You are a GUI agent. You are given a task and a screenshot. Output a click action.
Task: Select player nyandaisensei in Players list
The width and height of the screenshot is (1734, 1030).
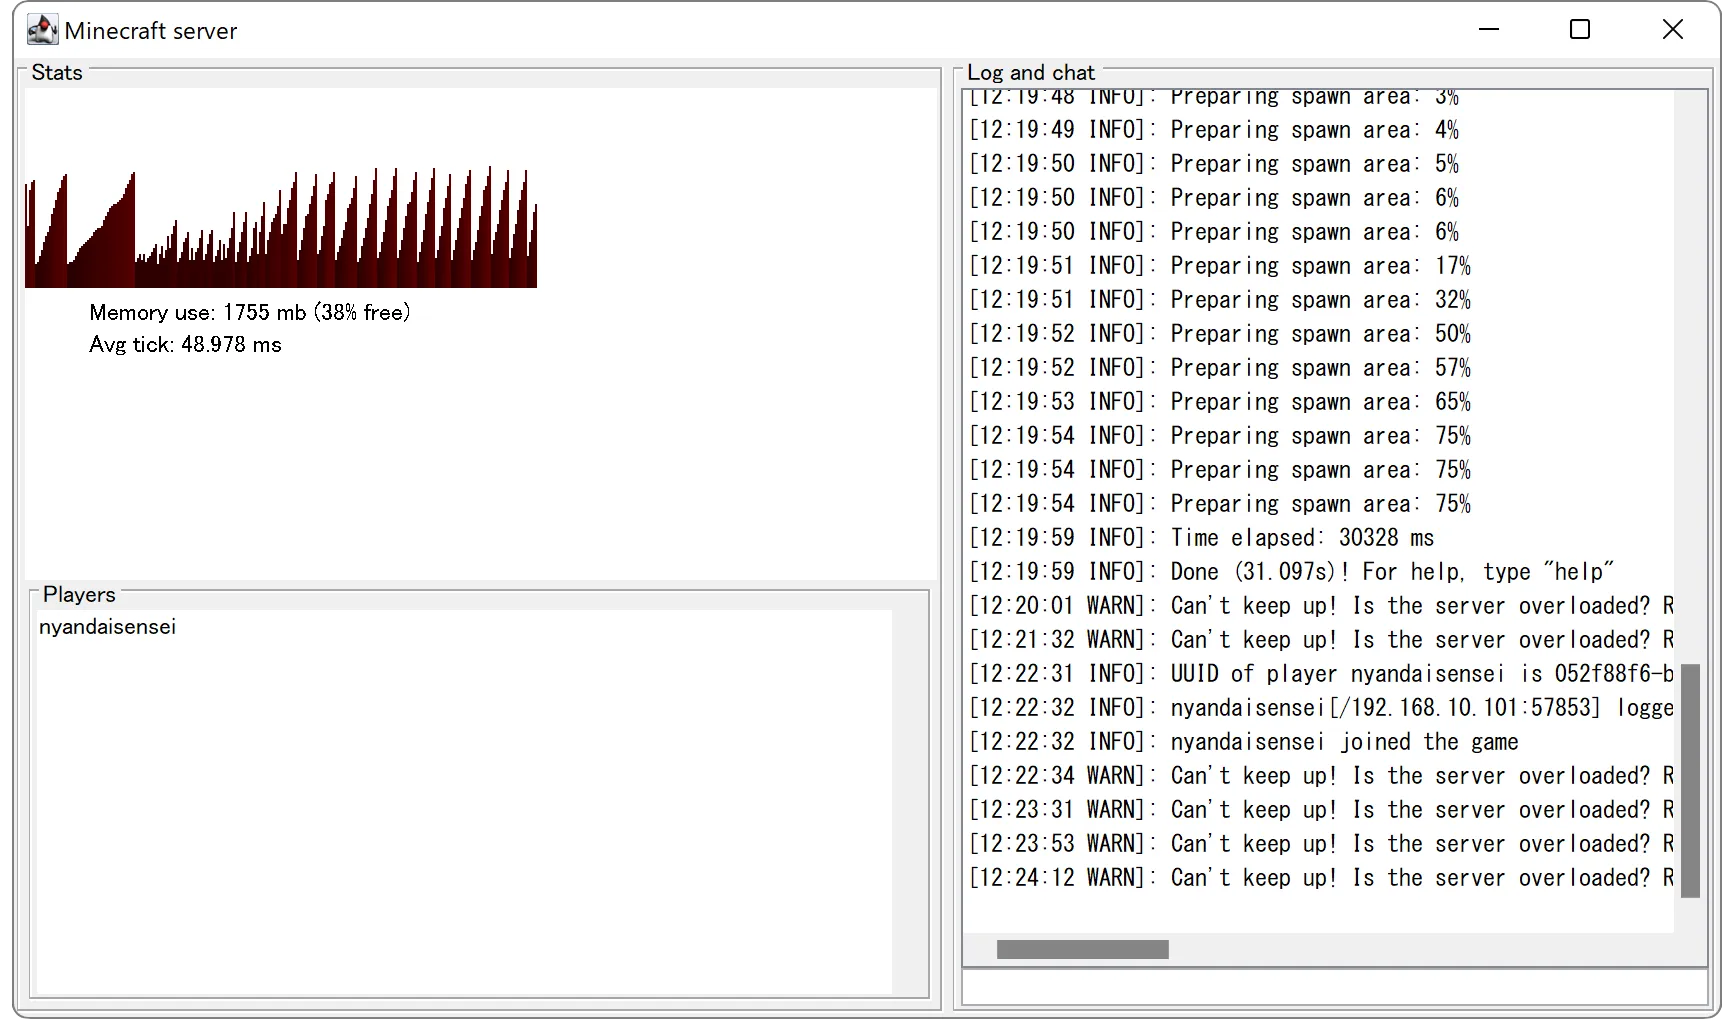107,627
